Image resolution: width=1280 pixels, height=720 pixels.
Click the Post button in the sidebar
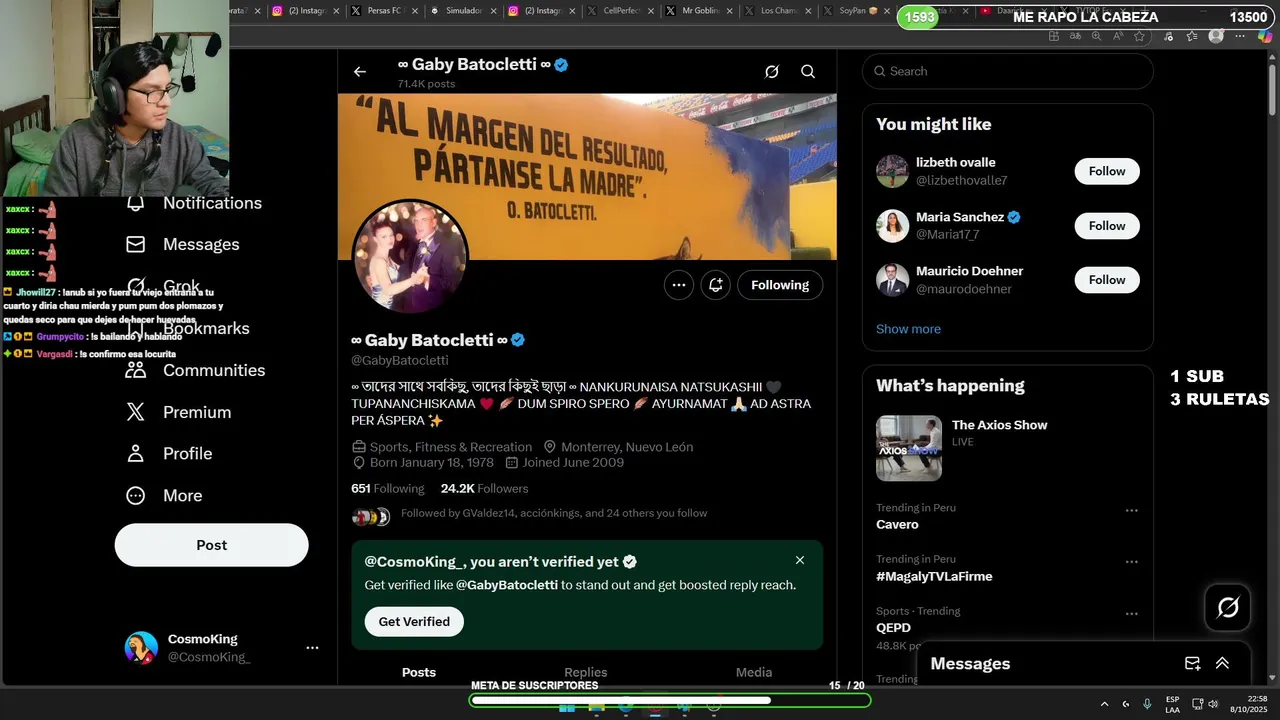click(x=211, y=545)
